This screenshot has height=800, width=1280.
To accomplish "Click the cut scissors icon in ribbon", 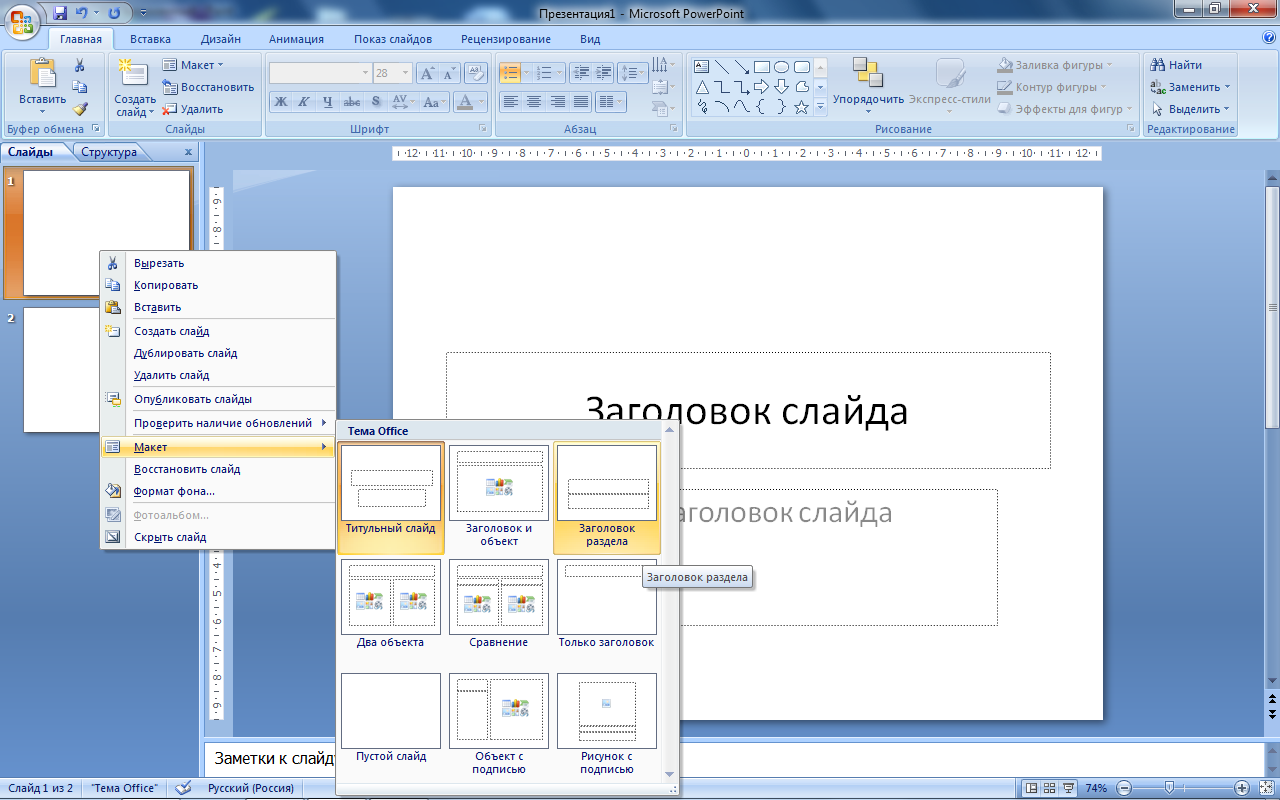I will pyautogui.click(x=80, y=65).
